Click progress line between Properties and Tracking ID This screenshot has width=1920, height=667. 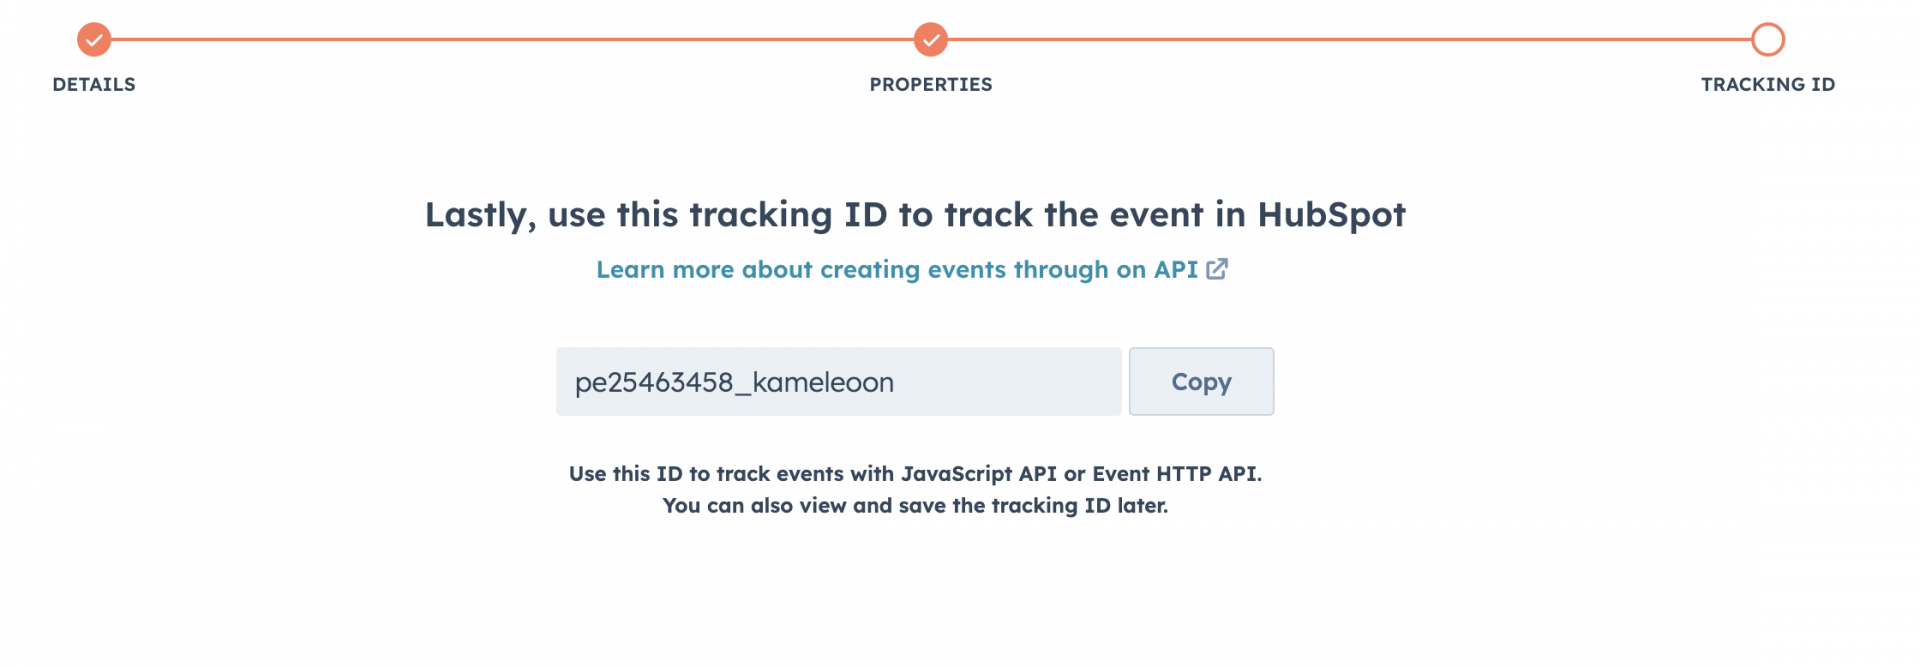tap(1348, 40)
